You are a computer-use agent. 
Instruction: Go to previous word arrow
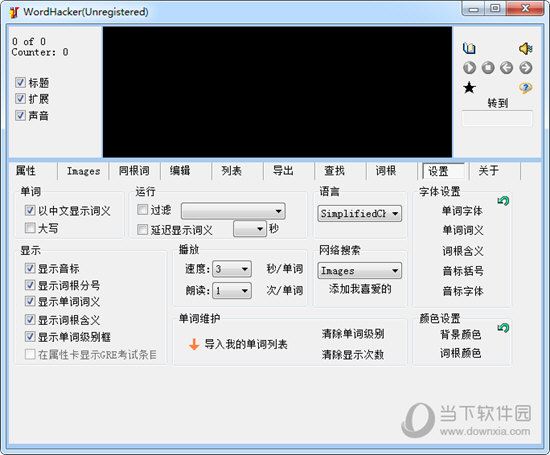[x=507, y=68]
